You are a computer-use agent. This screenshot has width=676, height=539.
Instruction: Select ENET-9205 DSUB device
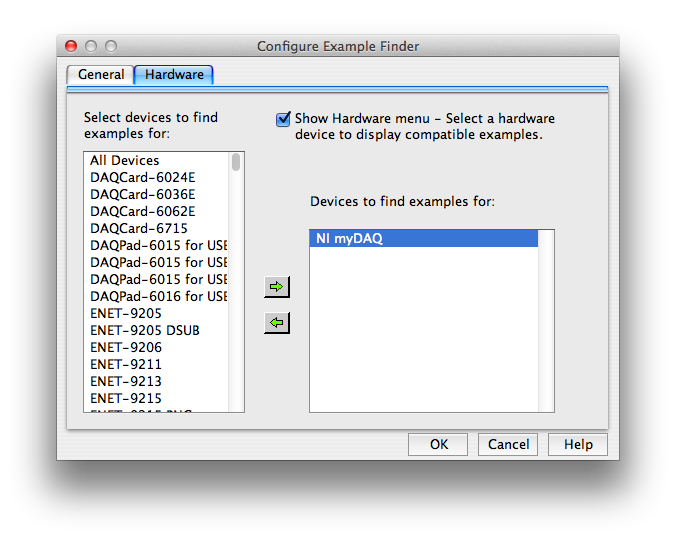pyautogui.click(x=144, y=331)
